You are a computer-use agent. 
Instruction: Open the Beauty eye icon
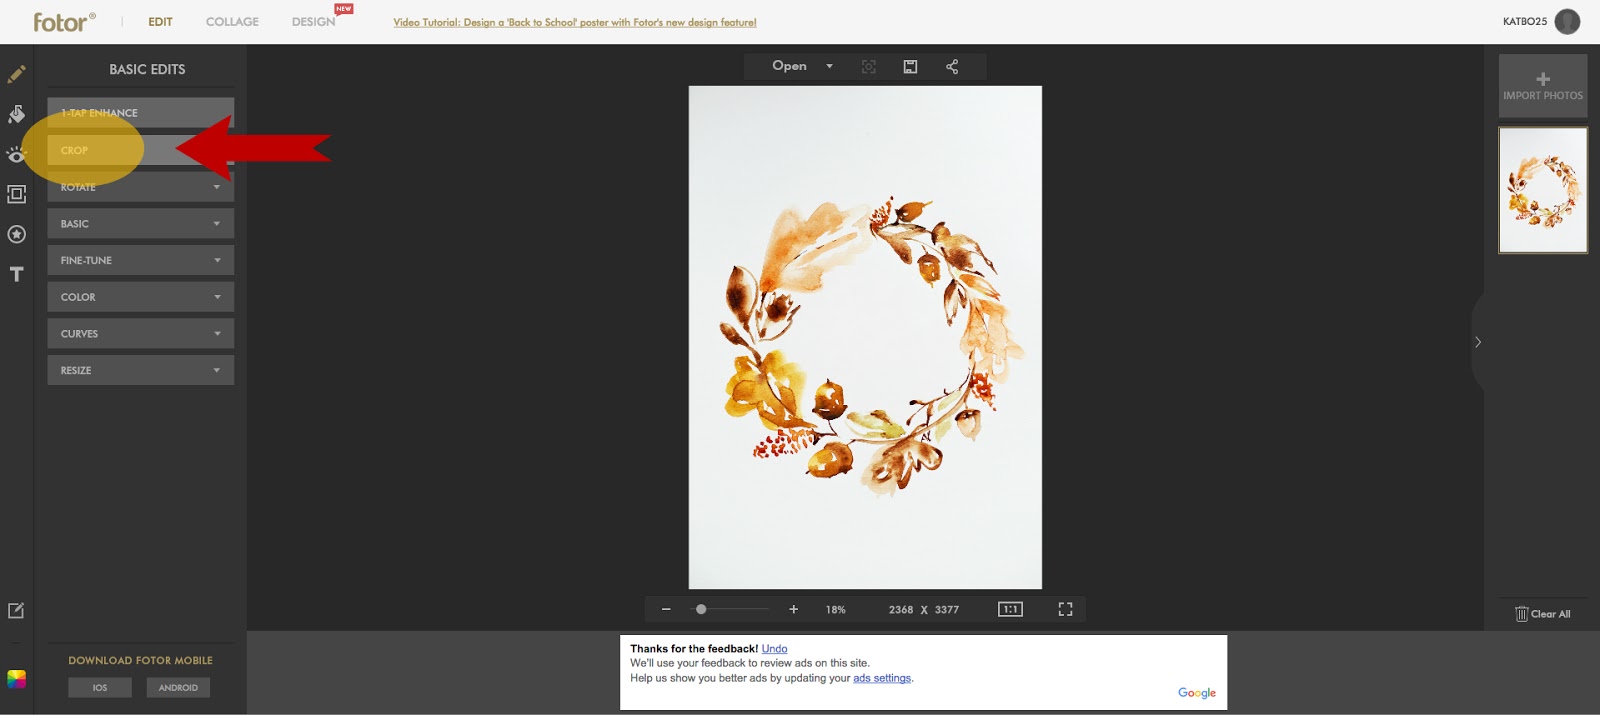point(16,154)
